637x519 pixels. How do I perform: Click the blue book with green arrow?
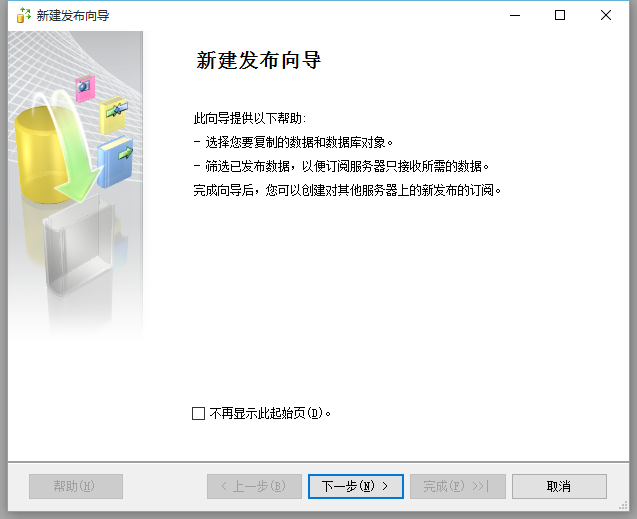(x=115, y=162)
